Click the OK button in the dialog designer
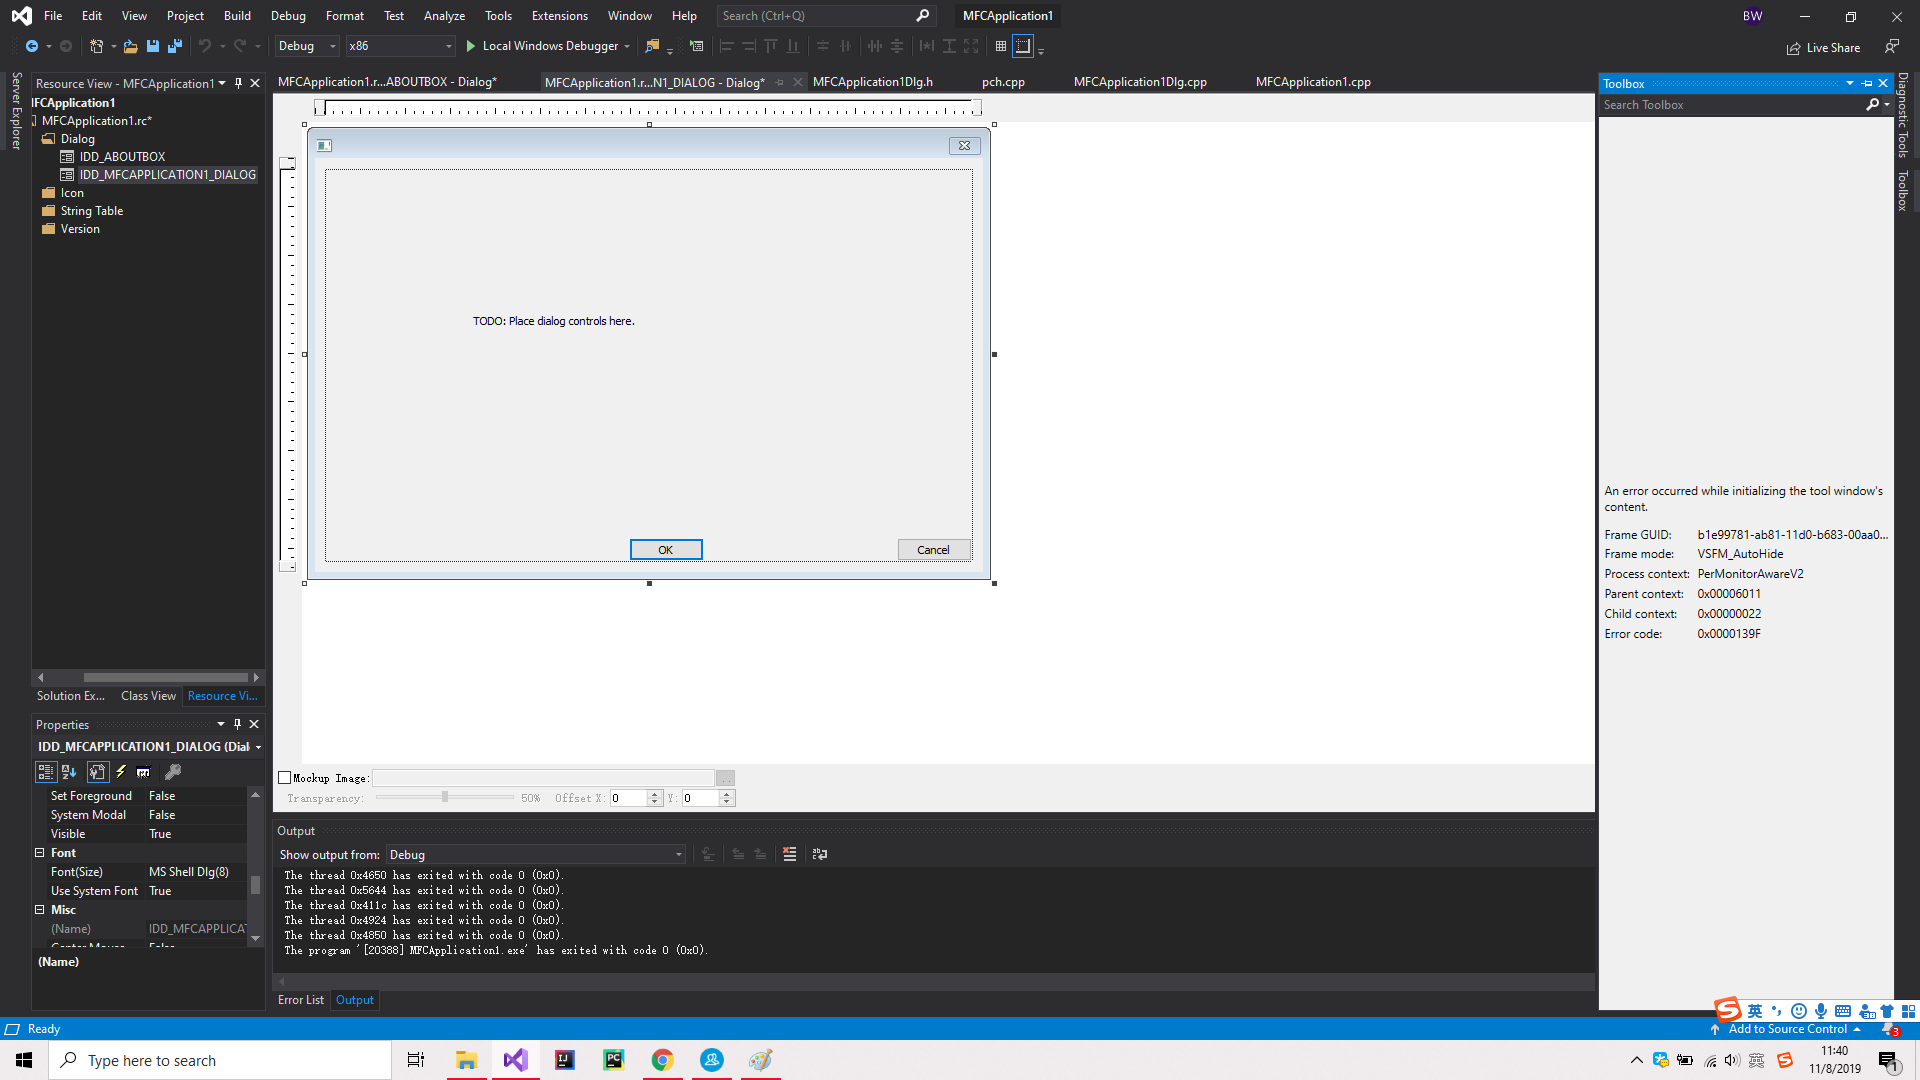1920x1080 pixels. [x=666, y=550]
